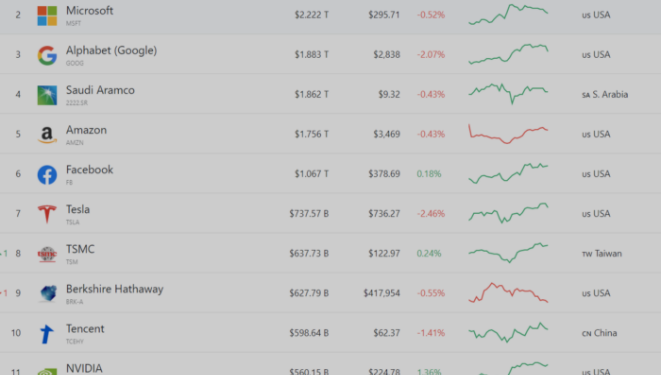This screenshot has height=375, width=661.
Task: Click the Alphabet Google logo icon
Action: click(x=47, y=55)
